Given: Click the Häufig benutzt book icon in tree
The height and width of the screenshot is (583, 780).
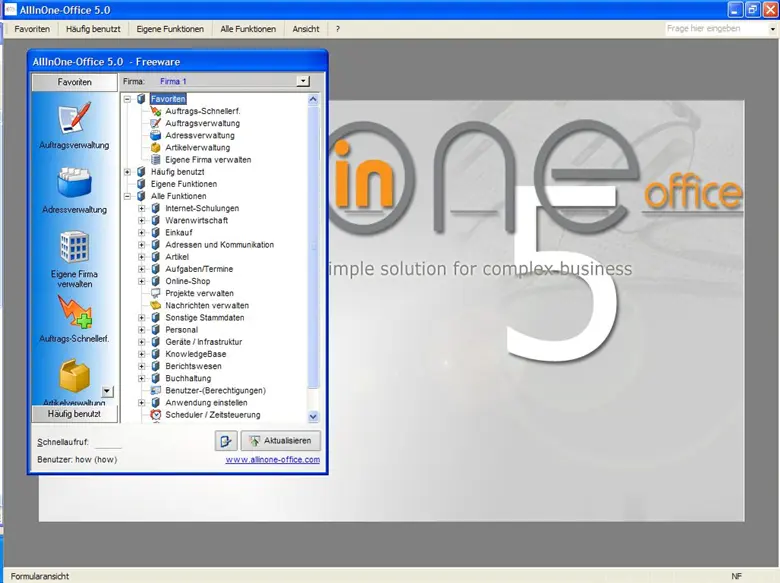Looking at the screenshot, I should click(141, 172).
